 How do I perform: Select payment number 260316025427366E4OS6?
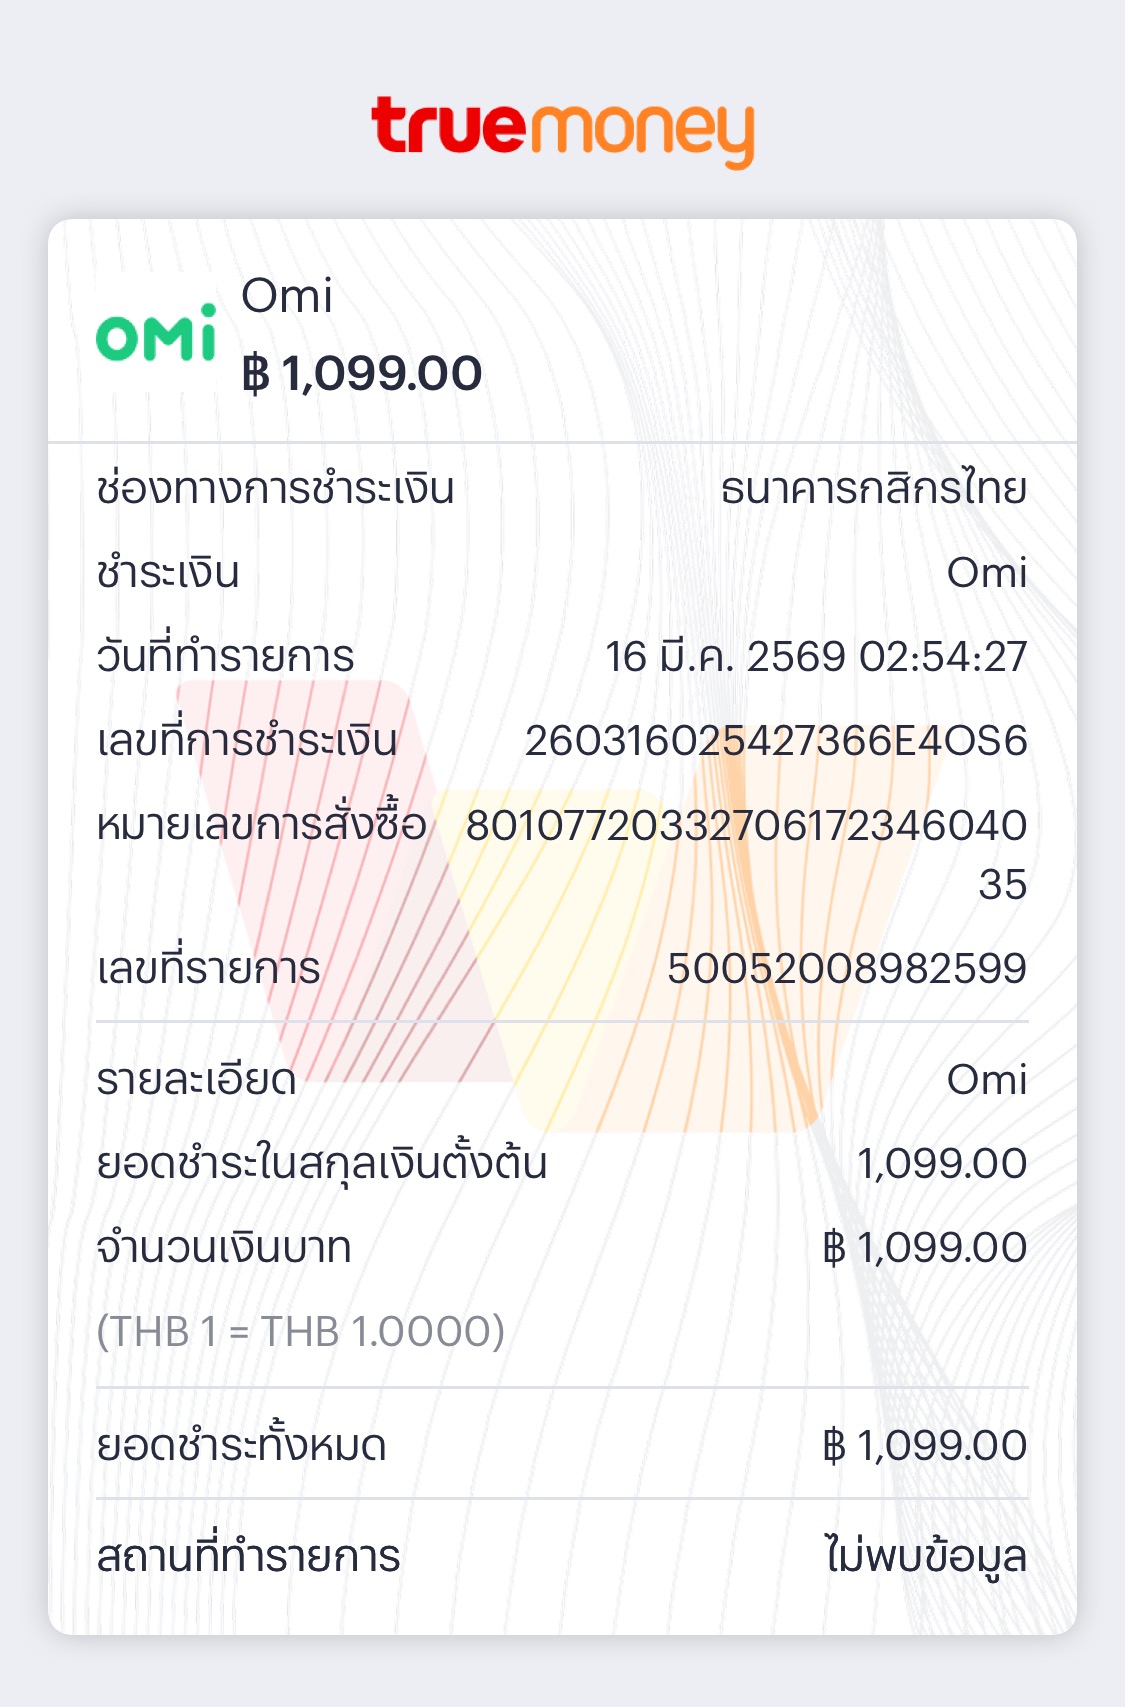776,741
